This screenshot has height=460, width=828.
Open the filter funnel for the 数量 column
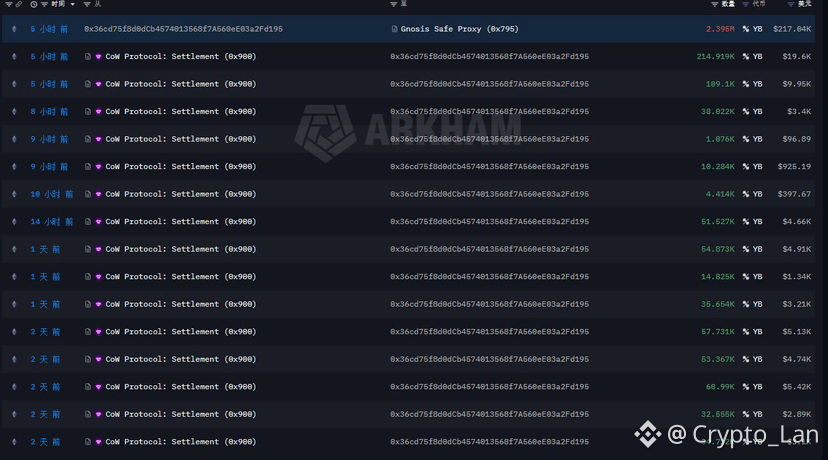click(x=714, y=4)
